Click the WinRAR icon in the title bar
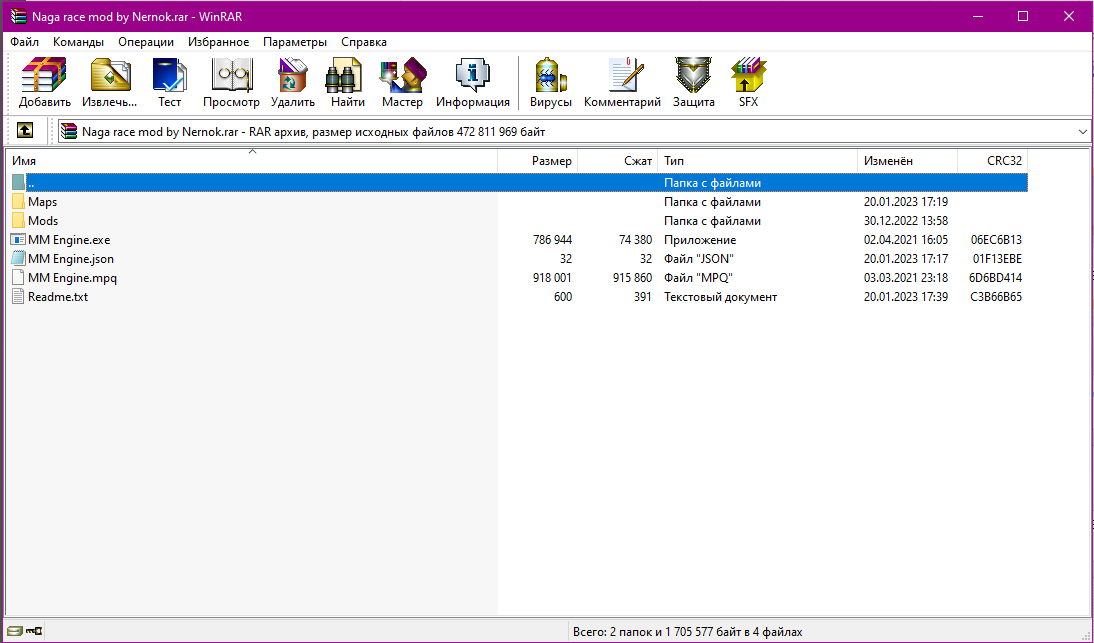Screen dimensions: 1094x643 [x=18, y=16]
